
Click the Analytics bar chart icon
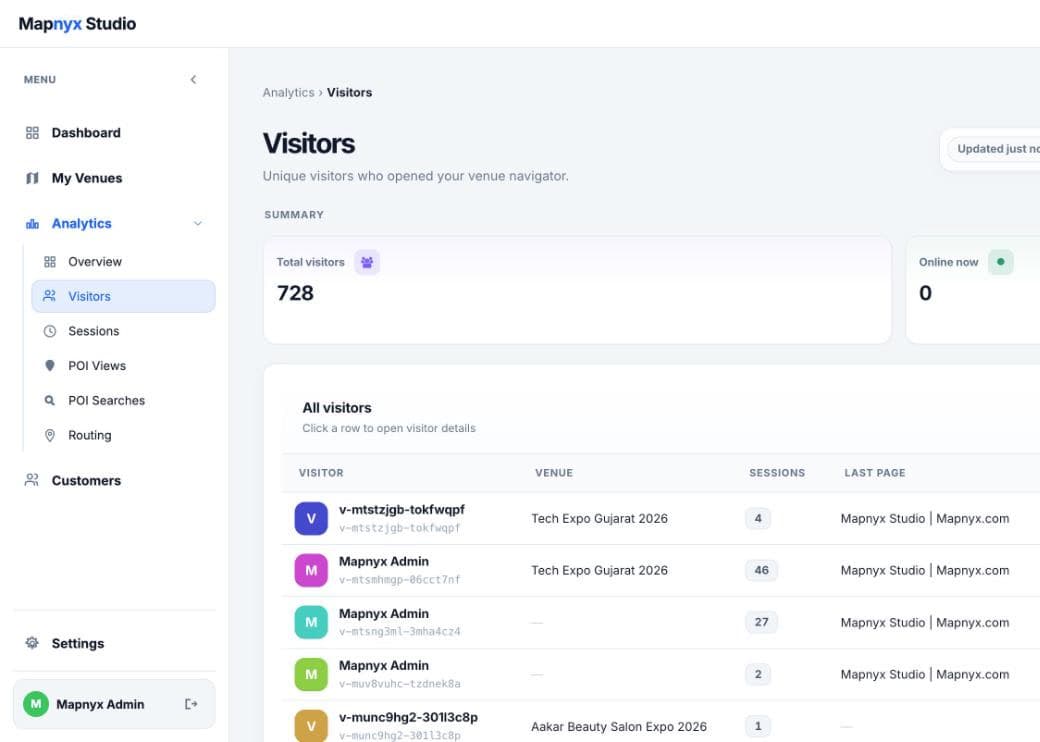(x=32, y=223)
